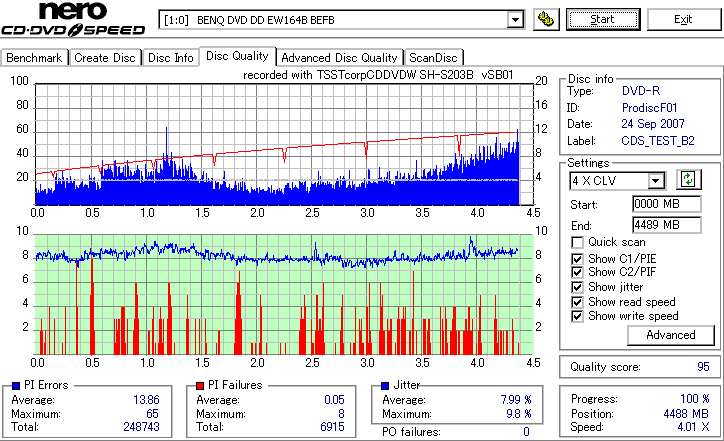Image resolution: width=724 pixels, height=441 pixels.
Task: Uncheck Show C1/PIE
Action: pos(577,259)
